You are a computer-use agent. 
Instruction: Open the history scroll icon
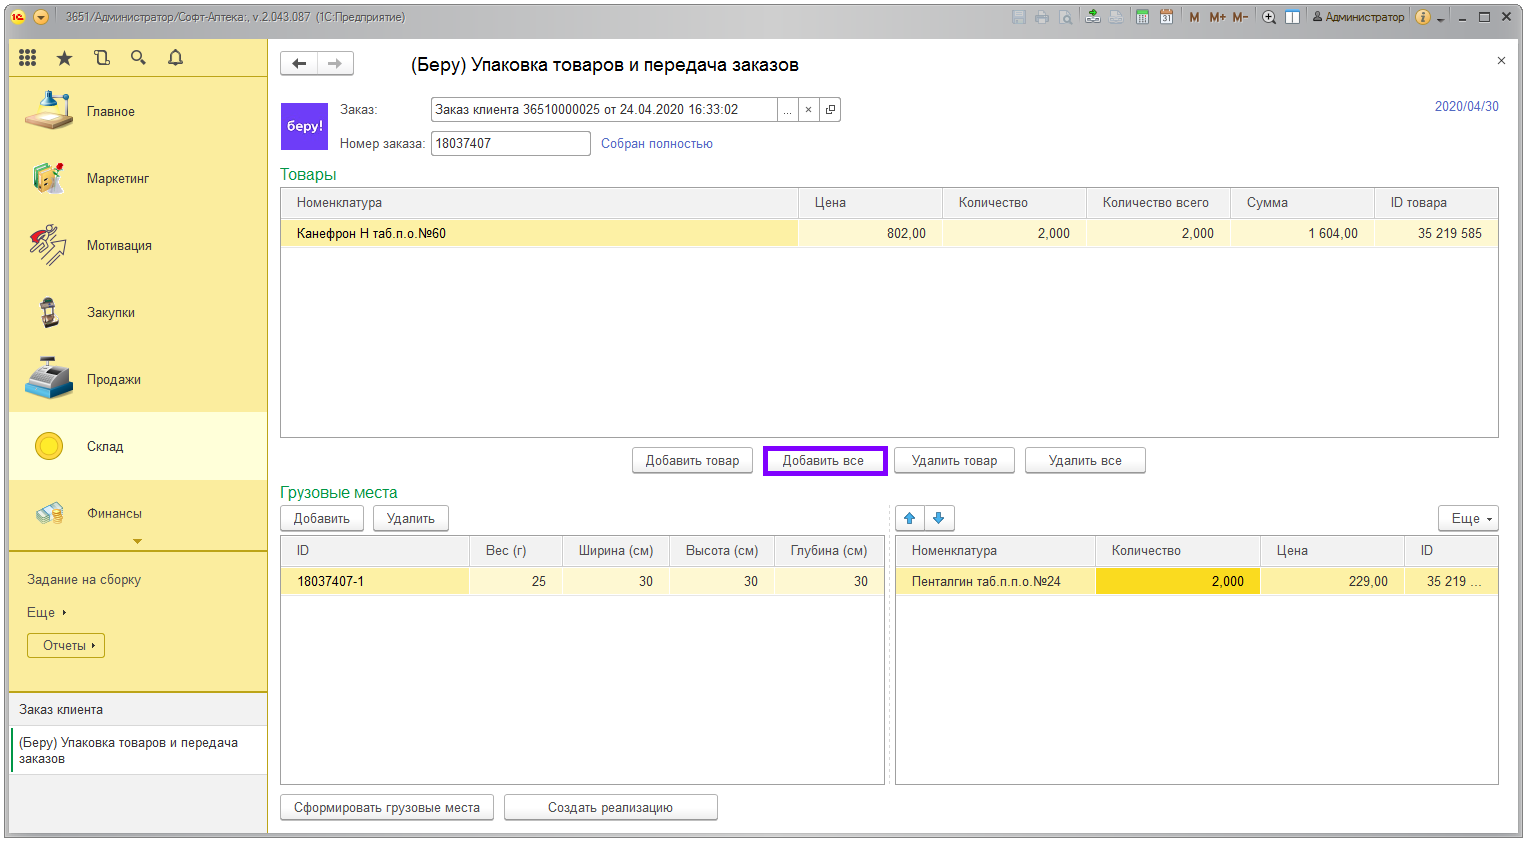point(101,58)
